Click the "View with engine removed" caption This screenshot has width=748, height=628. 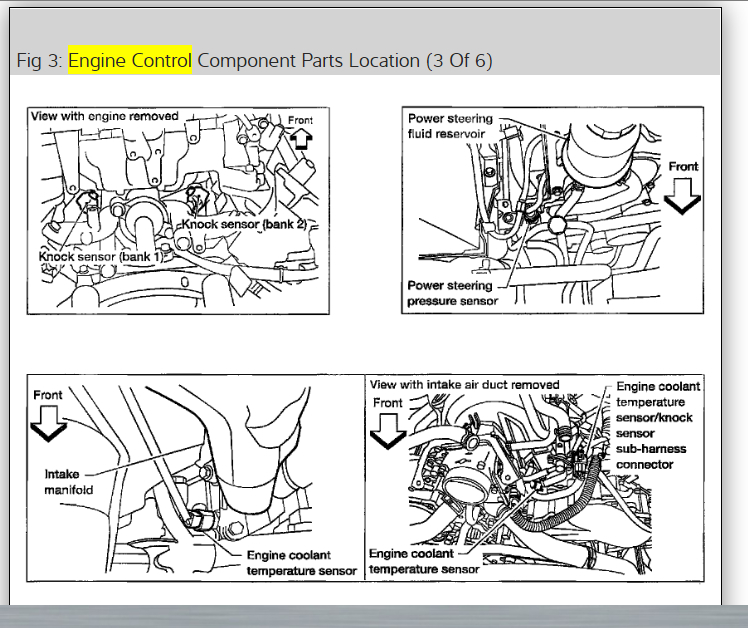pyautogui.click(x=104, y=116)
